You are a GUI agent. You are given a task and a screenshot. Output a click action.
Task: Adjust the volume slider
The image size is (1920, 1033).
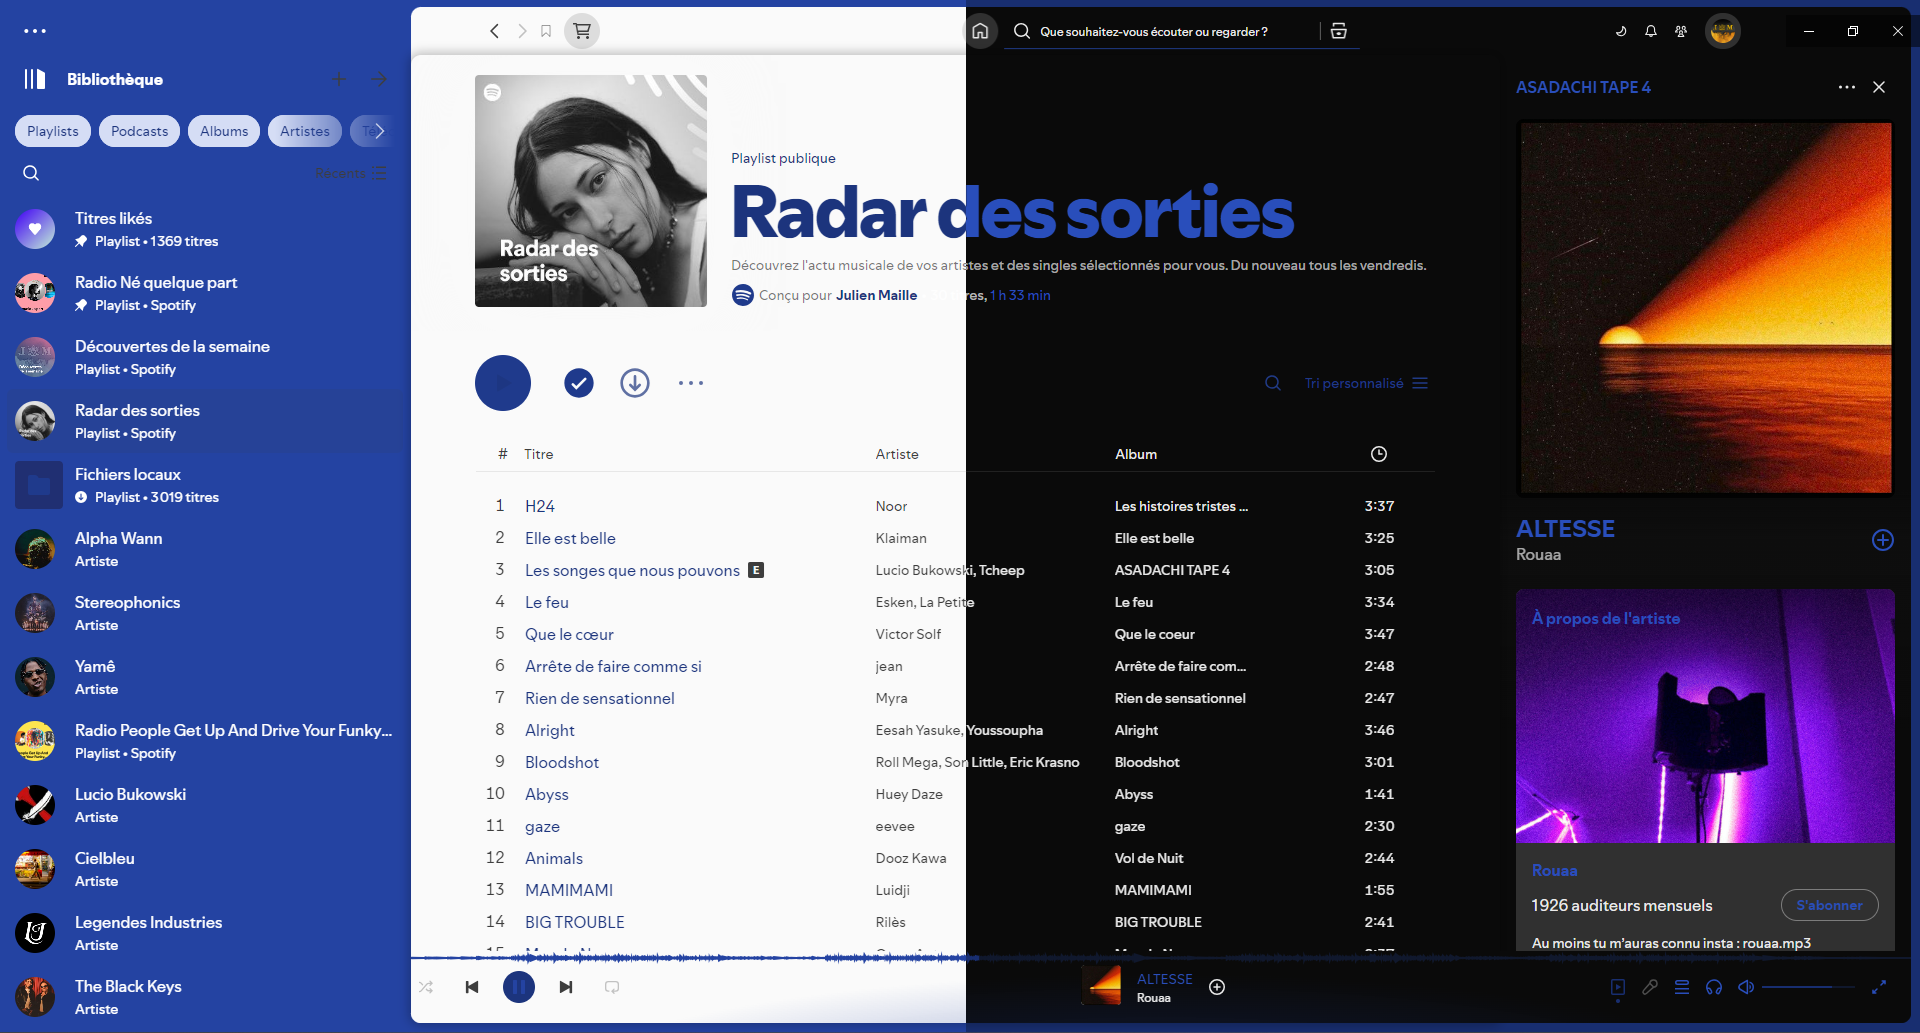[x=1810, y=987]
